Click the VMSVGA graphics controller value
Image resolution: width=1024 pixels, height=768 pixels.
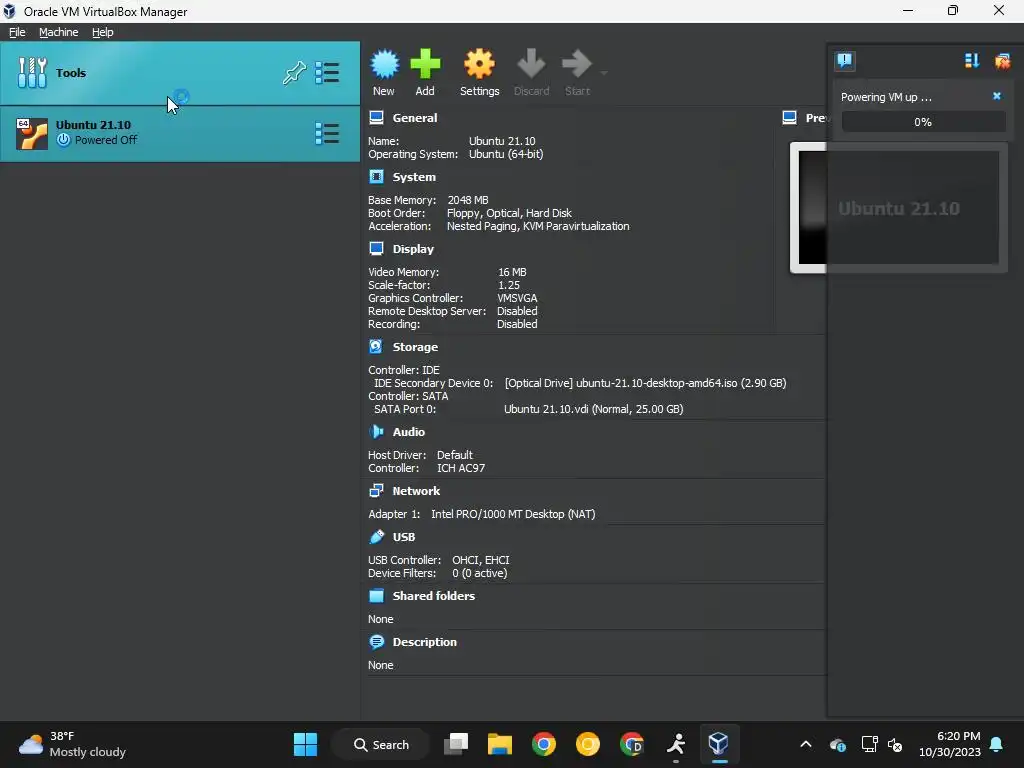[x=517, y=298]
